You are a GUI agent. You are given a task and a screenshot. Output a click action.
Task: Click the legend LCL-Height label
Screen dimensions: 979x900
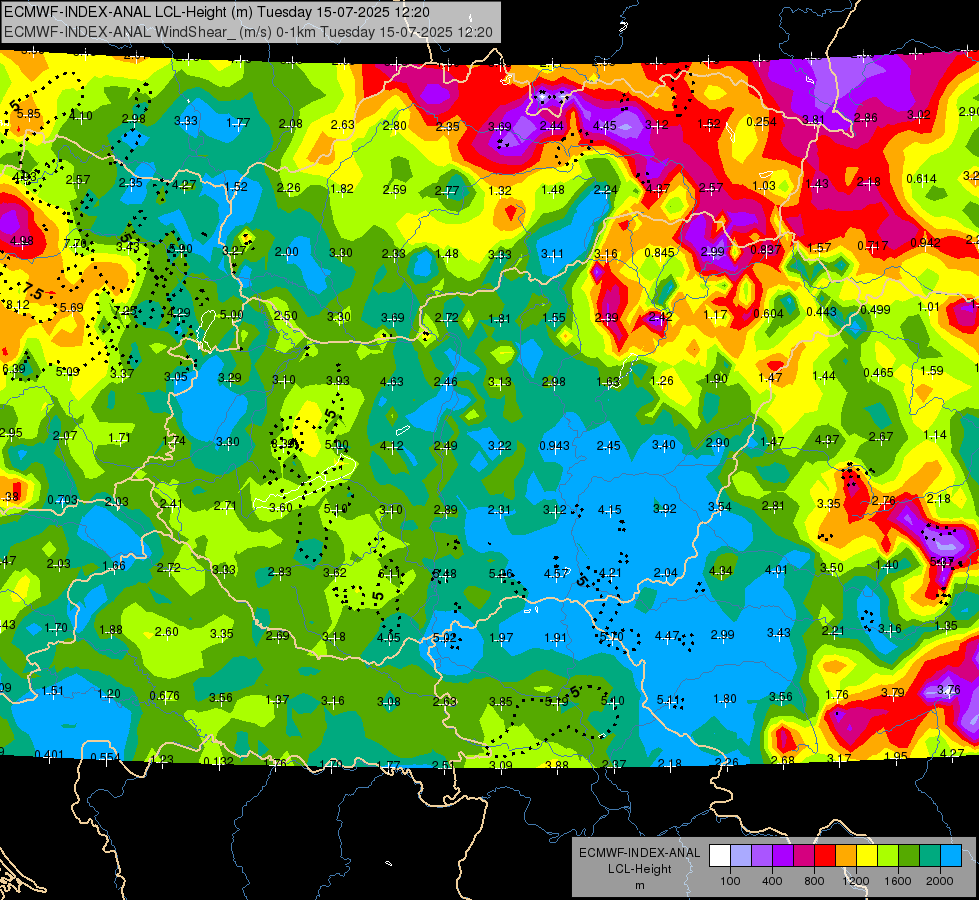tap(639, 869)
